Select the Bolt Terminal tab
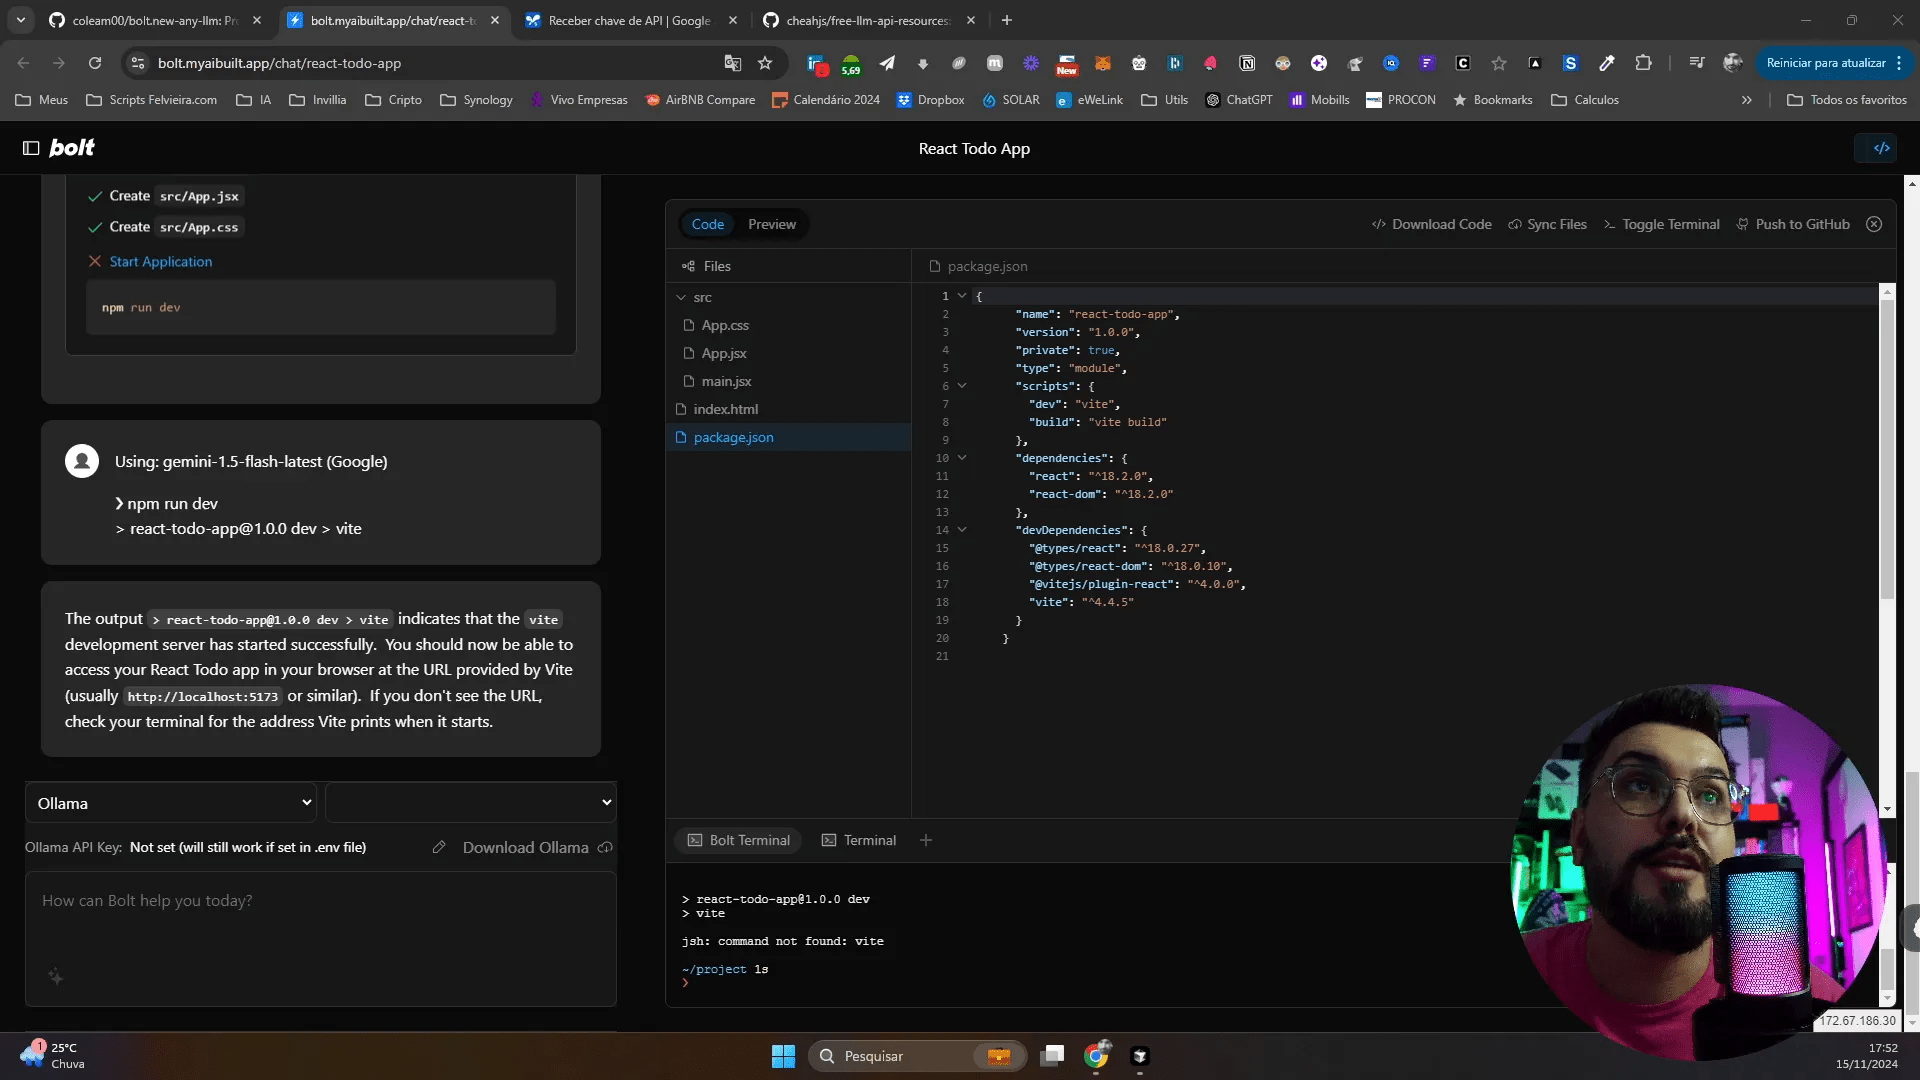This screenshot has width=1920, height=1080. tap(739, 840)
